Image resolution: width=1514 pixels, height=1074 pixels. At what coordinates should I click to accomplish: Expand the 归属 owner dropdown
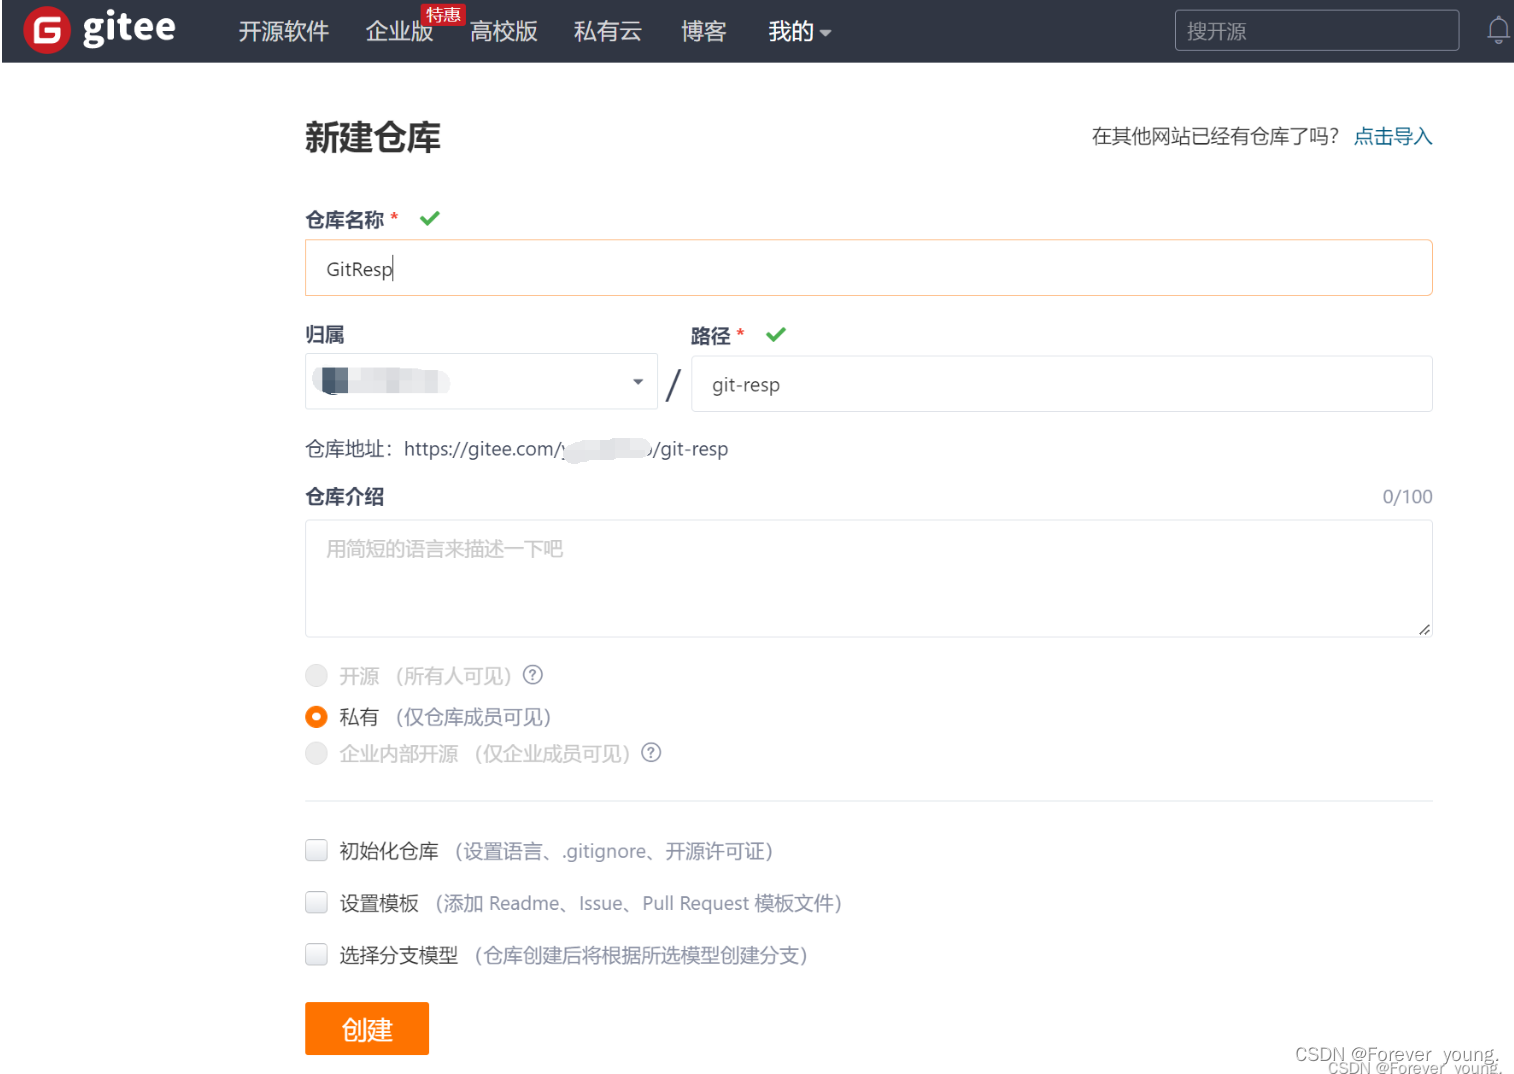pyautogui.click(x=481, y=381)
